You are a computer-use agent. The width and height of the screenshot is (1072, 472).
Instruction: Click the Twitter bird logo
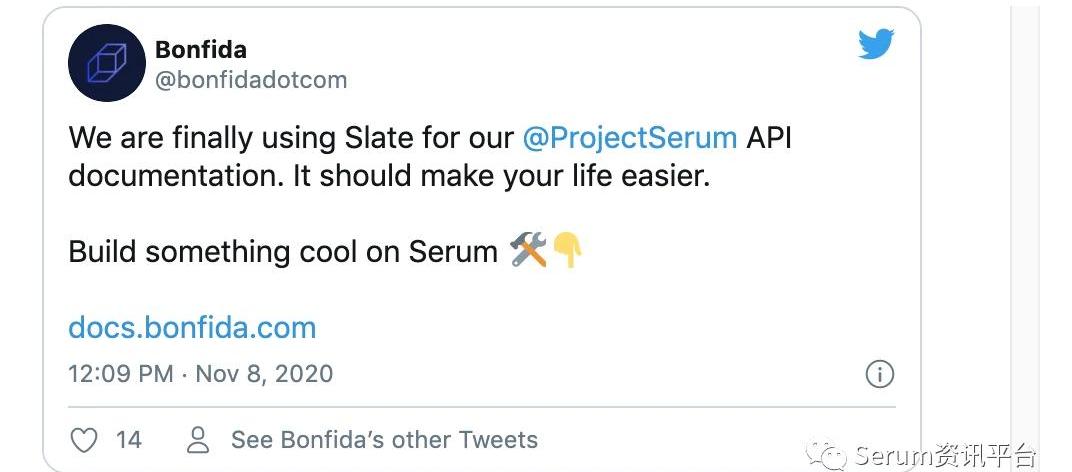tap(876, 44)
